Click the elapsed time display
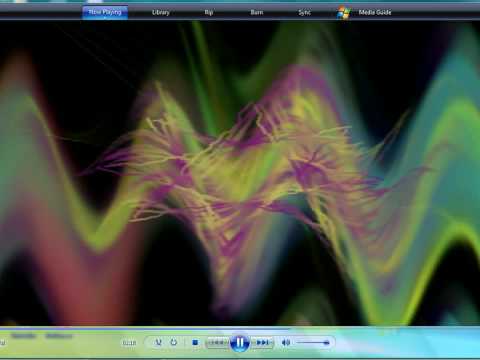480x360 pixels. pos(129,343)
